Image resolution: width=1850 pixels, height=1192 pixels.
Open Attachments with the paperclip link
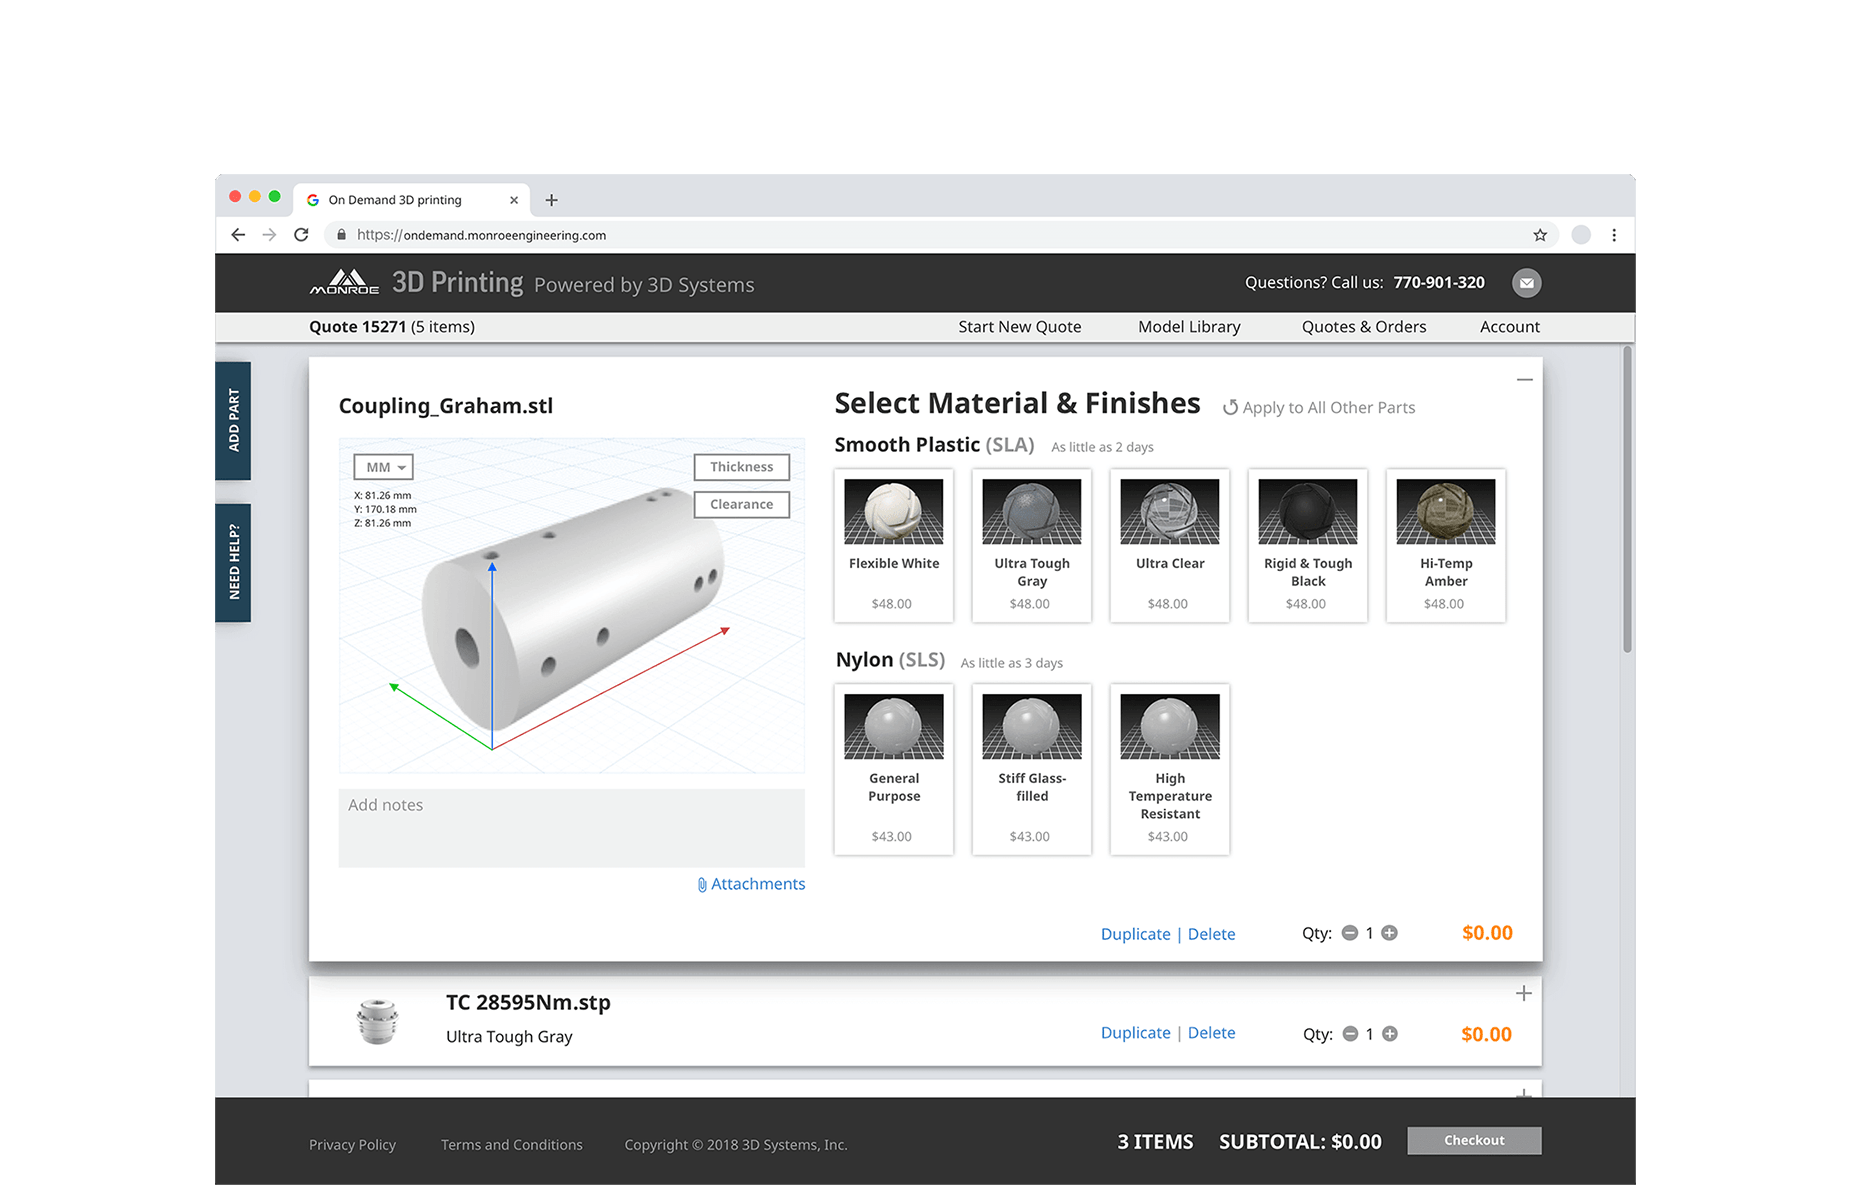click(x=751, y=884)
